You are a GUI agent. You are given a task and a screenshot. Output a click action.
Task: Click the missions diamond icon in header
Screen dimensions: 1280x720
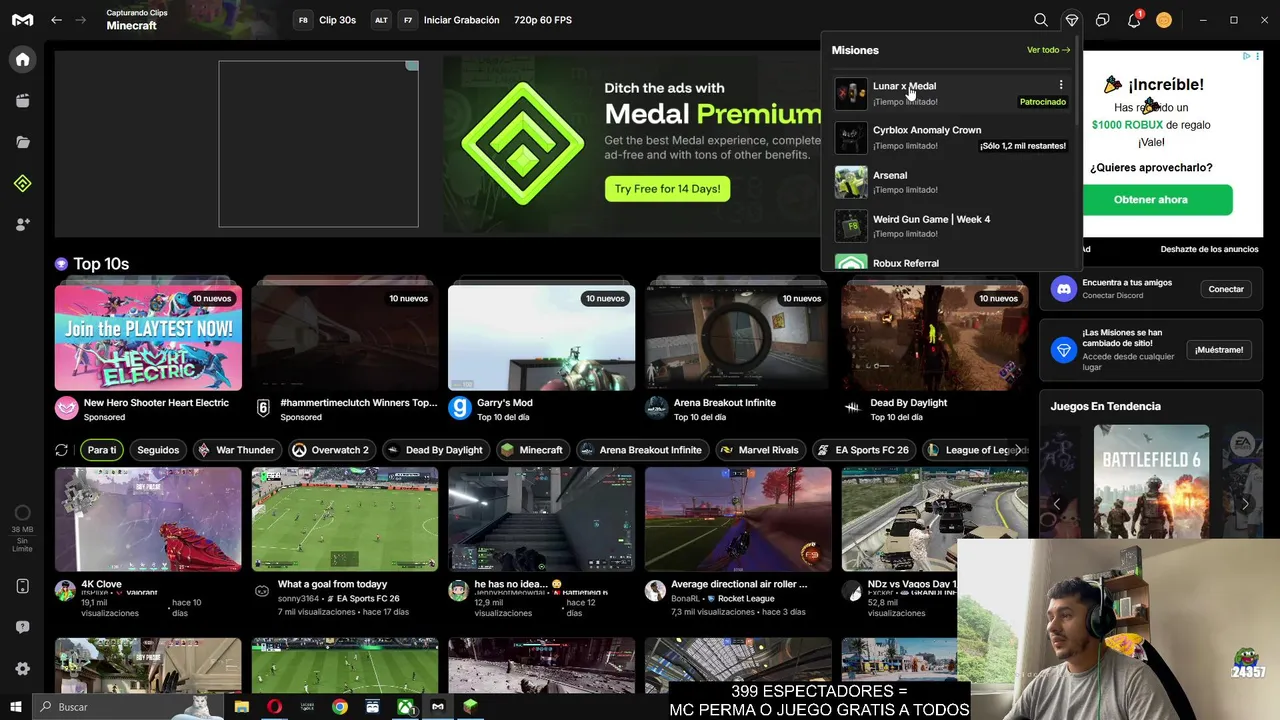tap(1072, 20)
